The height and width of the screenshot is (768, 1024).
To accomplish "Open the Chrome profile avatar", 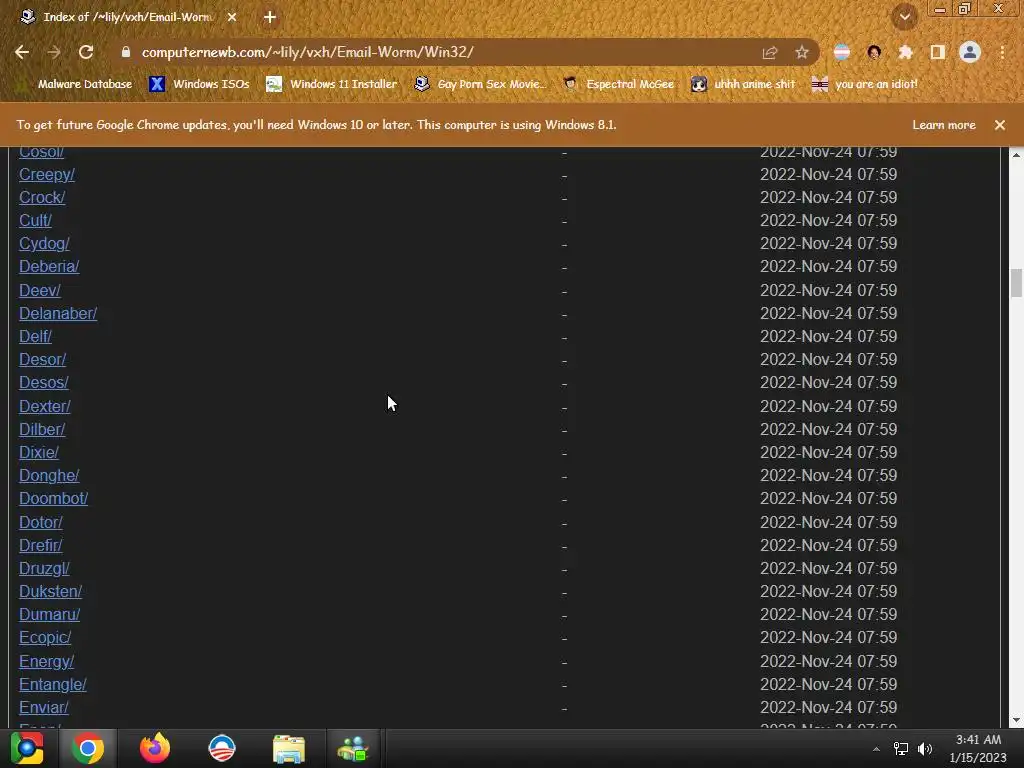I will tap(970, 52).
